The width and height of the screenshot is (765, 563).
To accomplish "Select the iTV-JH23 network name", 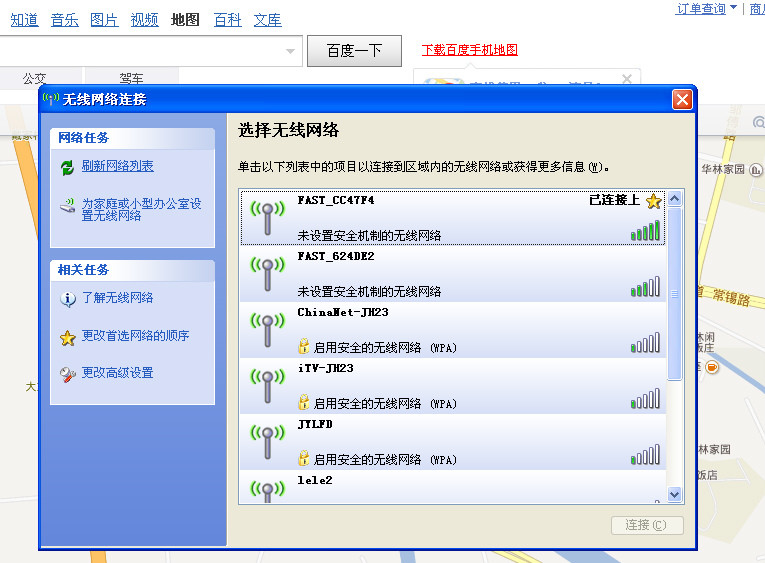I will [325, 368].
